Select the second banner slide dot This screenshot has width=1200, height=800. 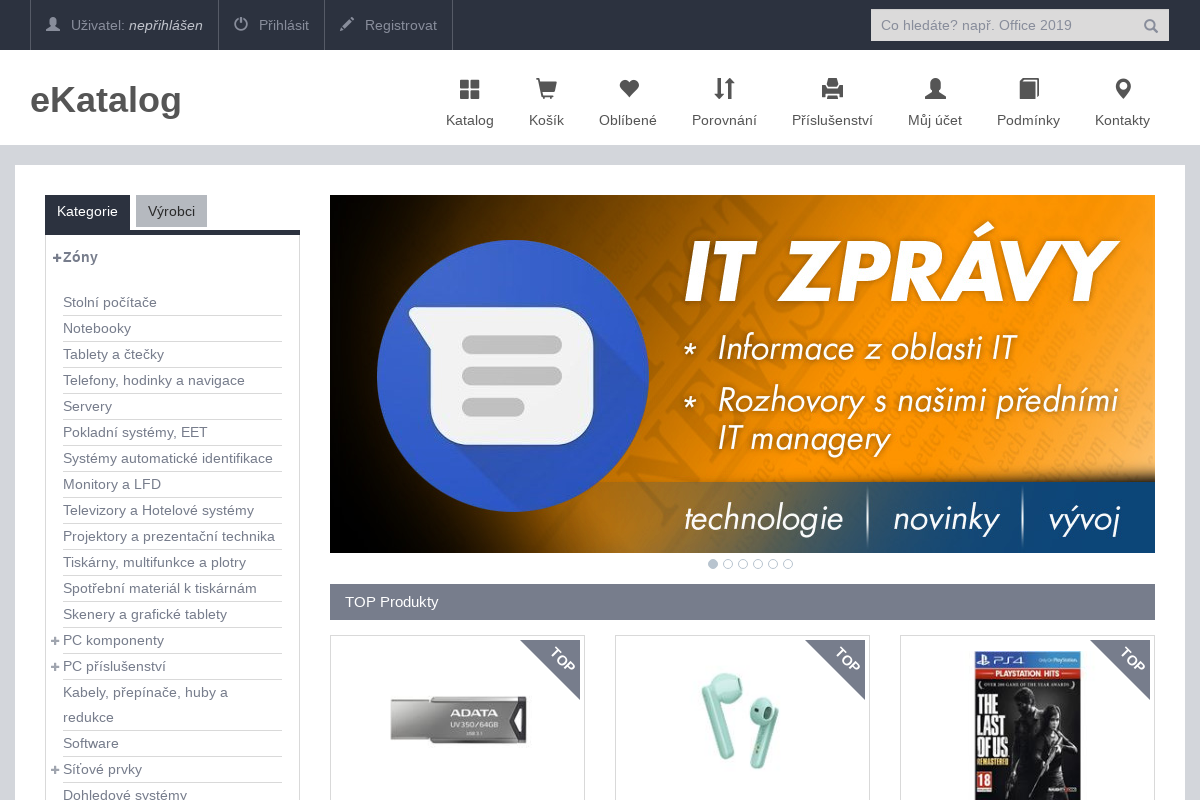coord(728,564)
